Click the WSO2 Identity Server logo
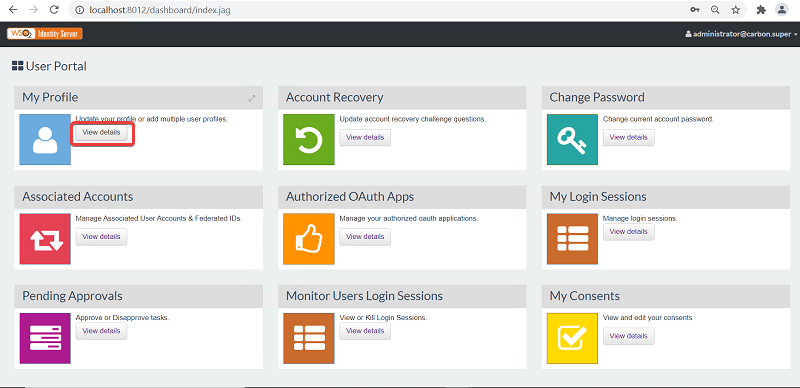This screenshot has height=388, width=800. [x=45, y=34]
